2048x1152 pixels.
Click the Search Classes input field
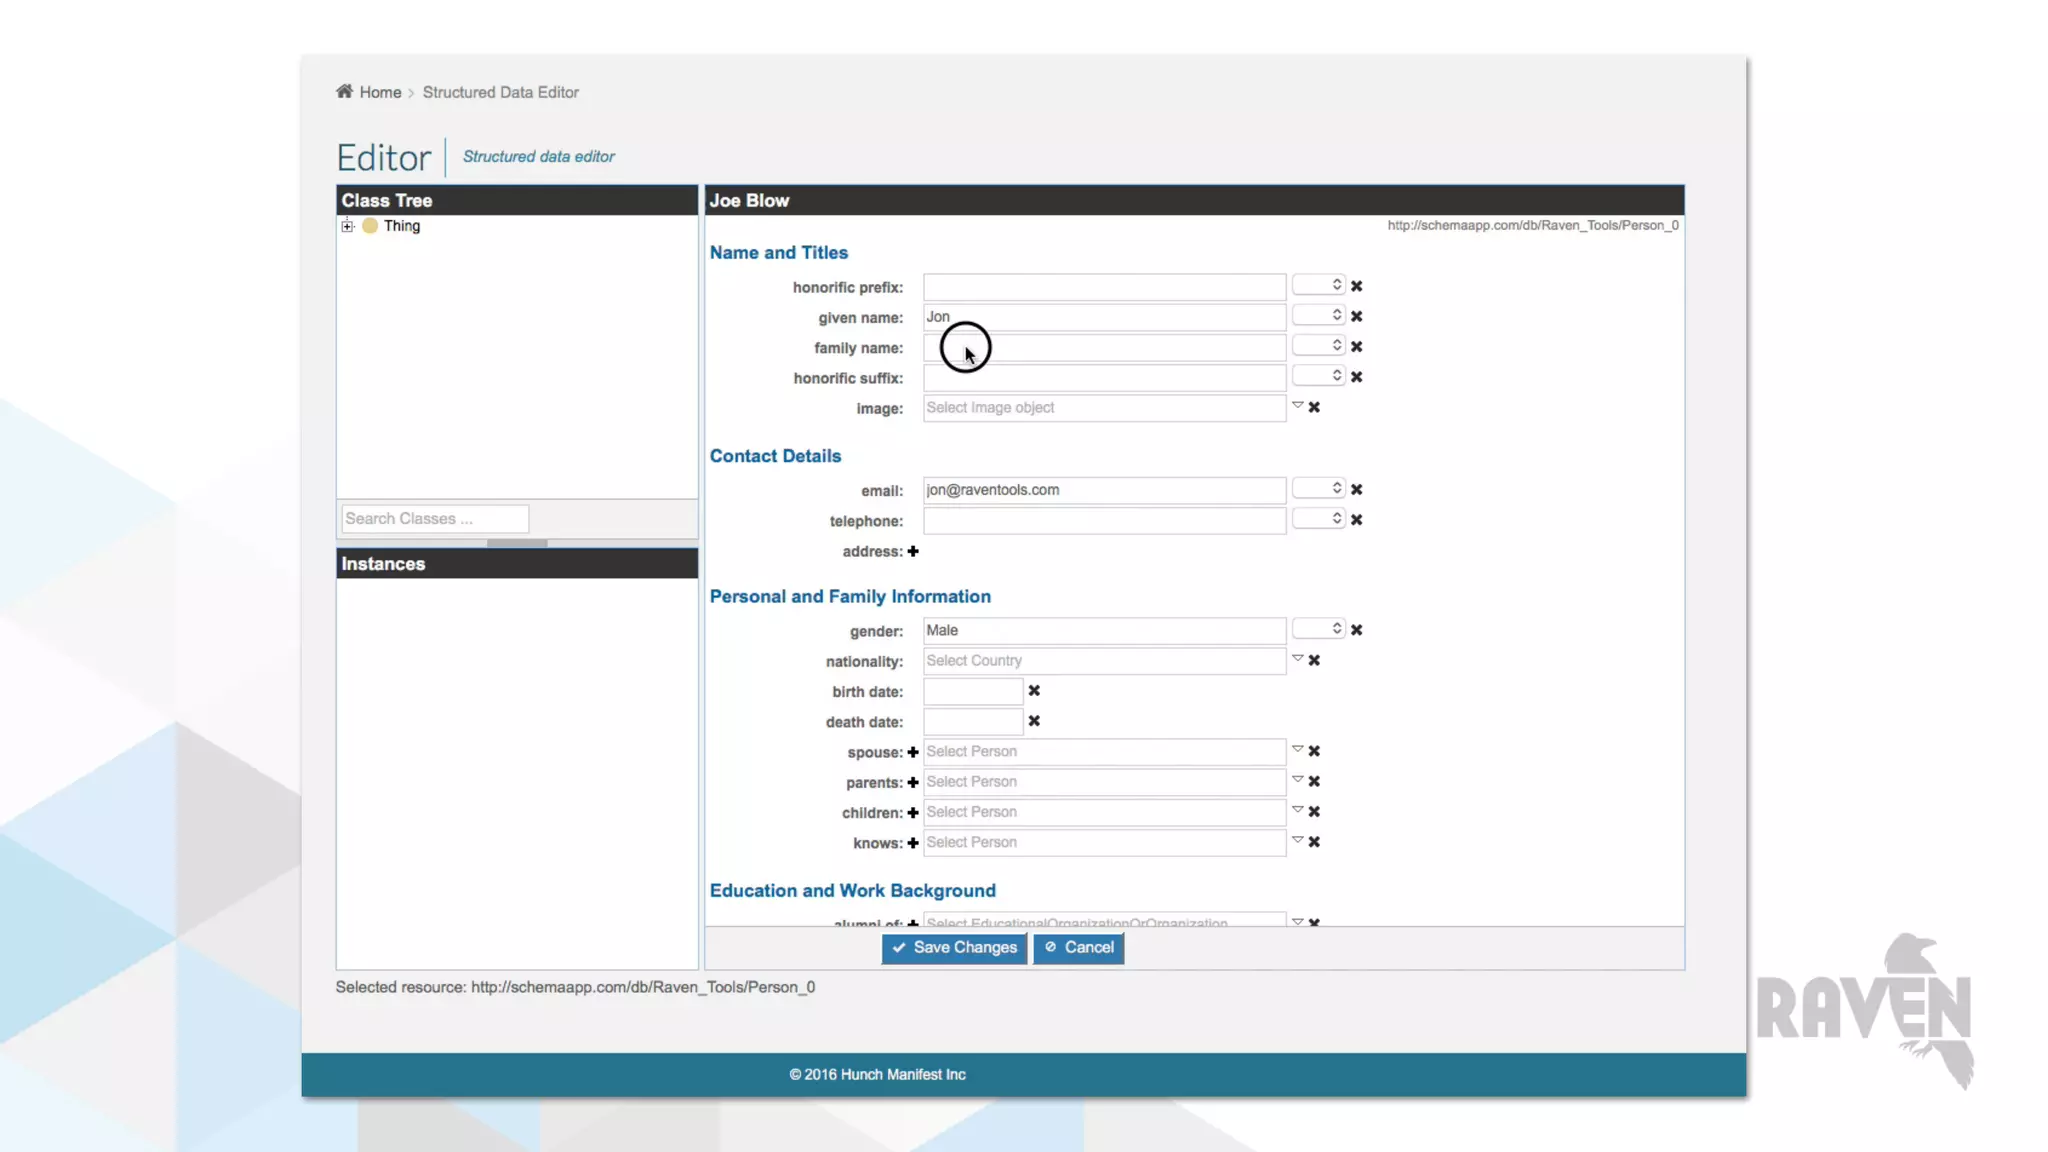(434, 518)
